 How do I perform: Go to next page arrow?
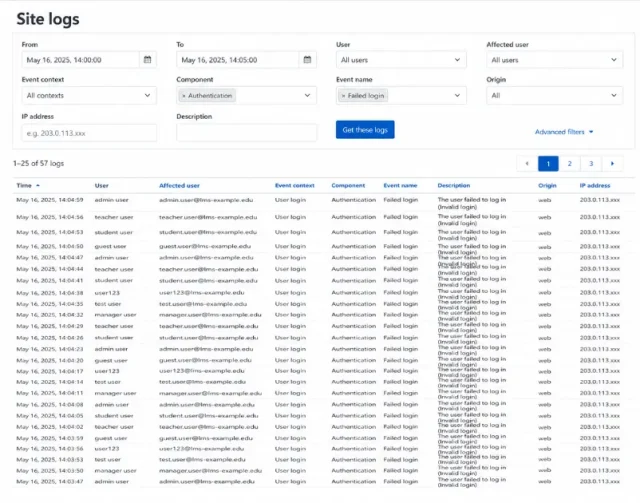(x=612, y=163)
